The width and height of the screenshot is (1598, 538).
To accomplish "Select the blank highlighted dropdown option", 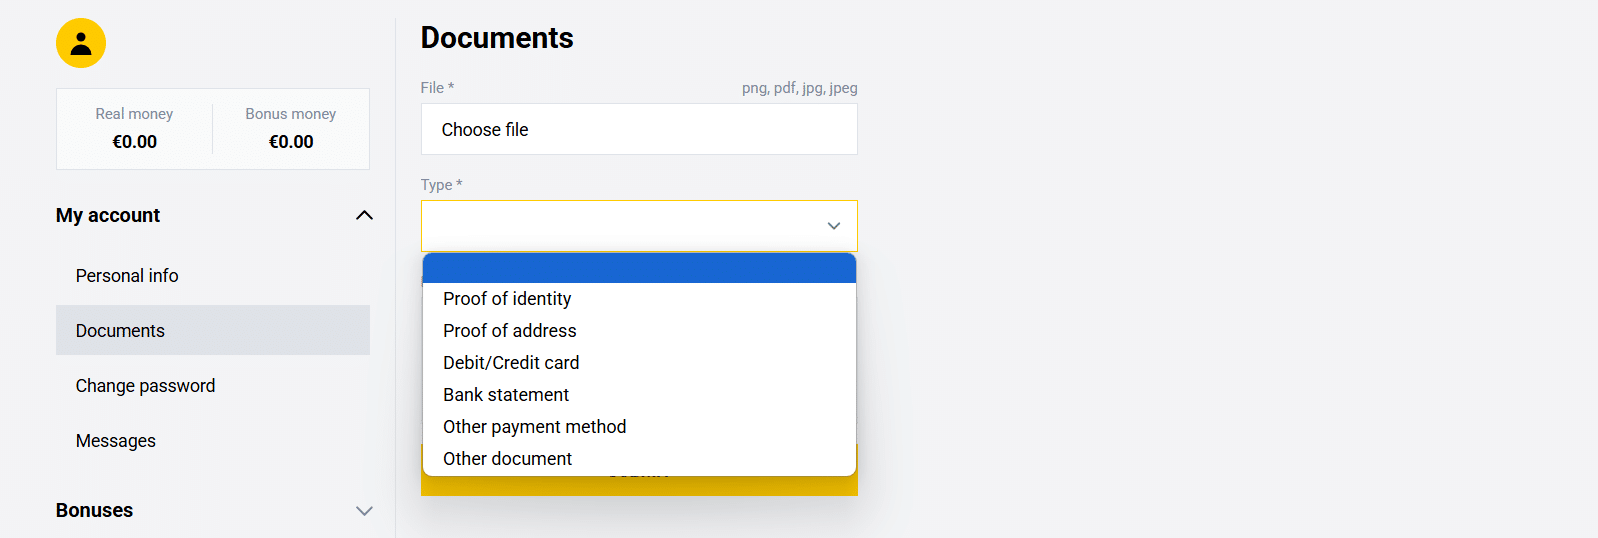I will tap(639, 269).
